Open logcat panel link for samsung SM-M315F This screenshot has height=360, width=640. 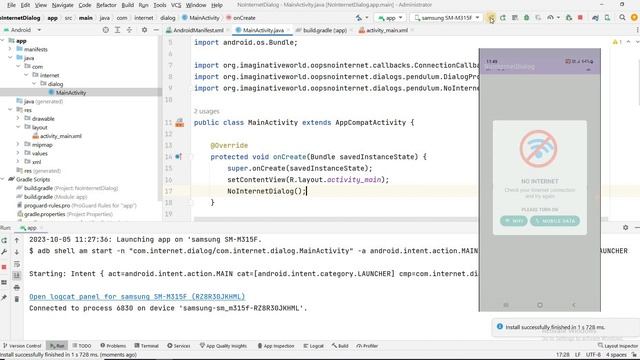click(x=137, y=297)
